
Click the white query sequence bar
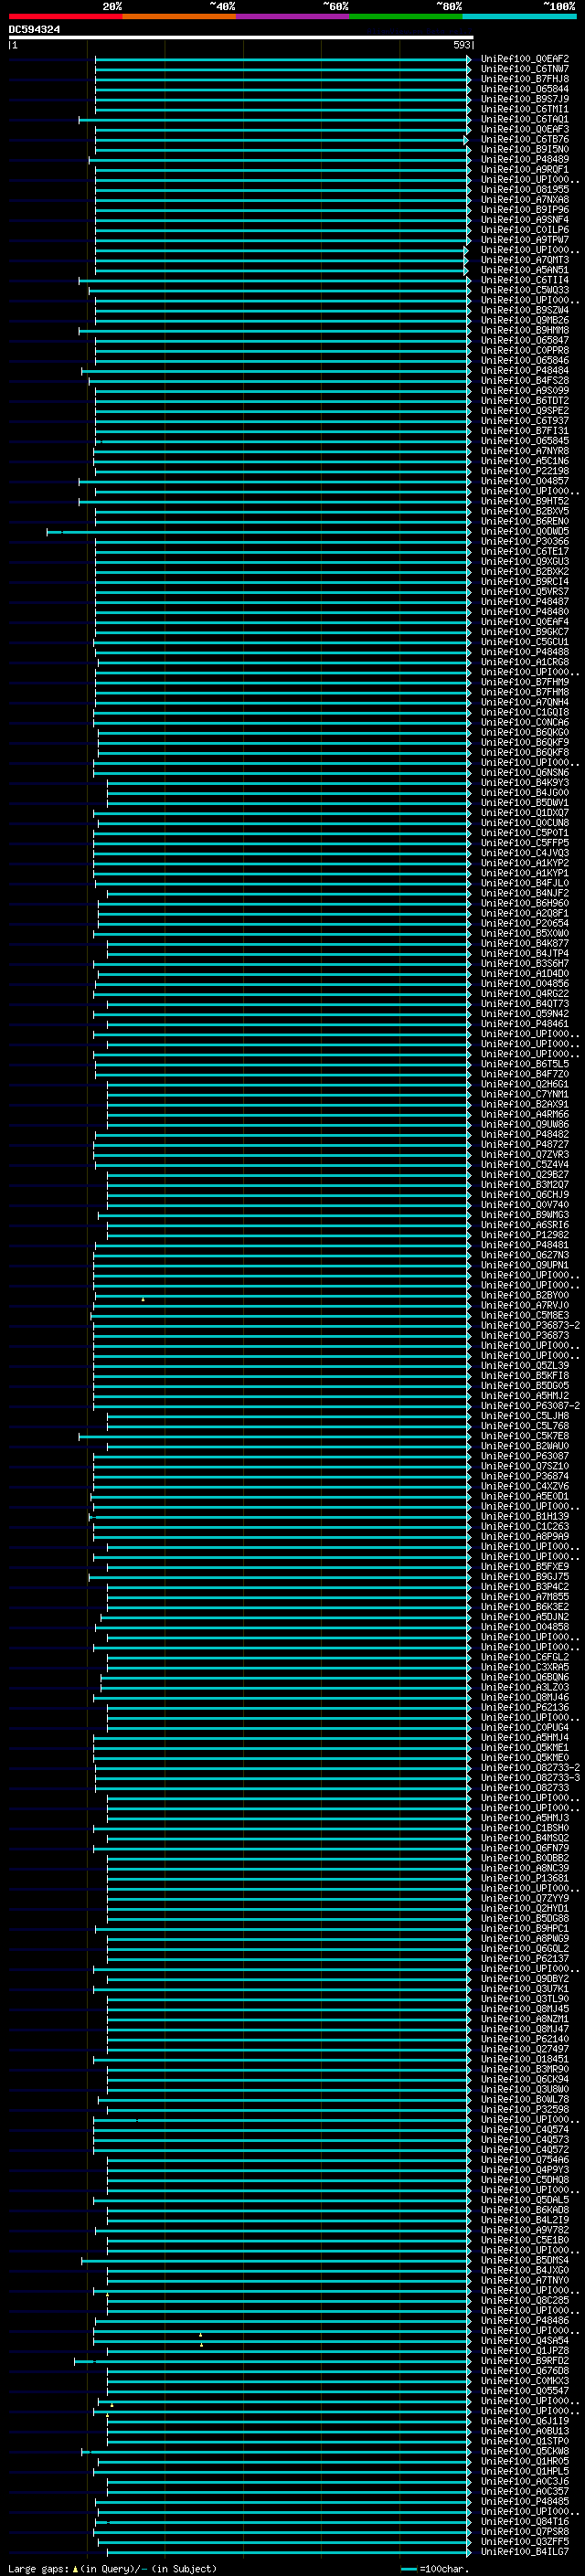[241, 37]
